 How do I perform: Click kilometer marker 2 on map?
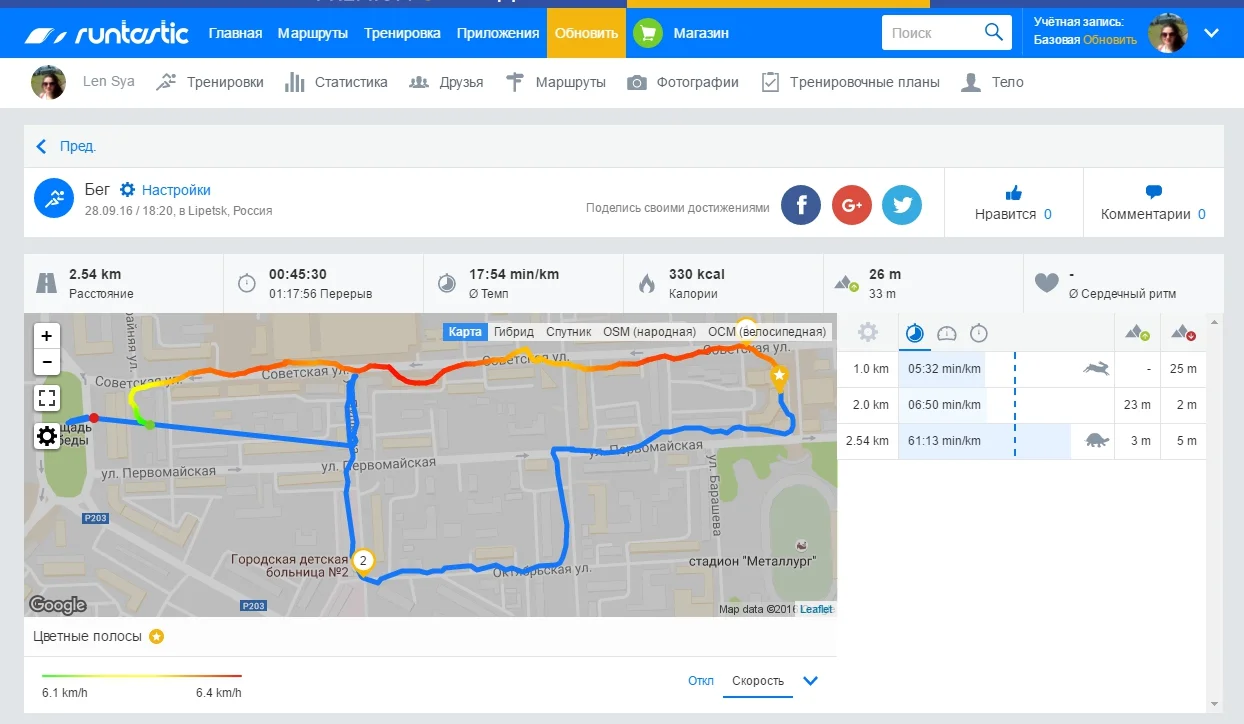[364, 561]
